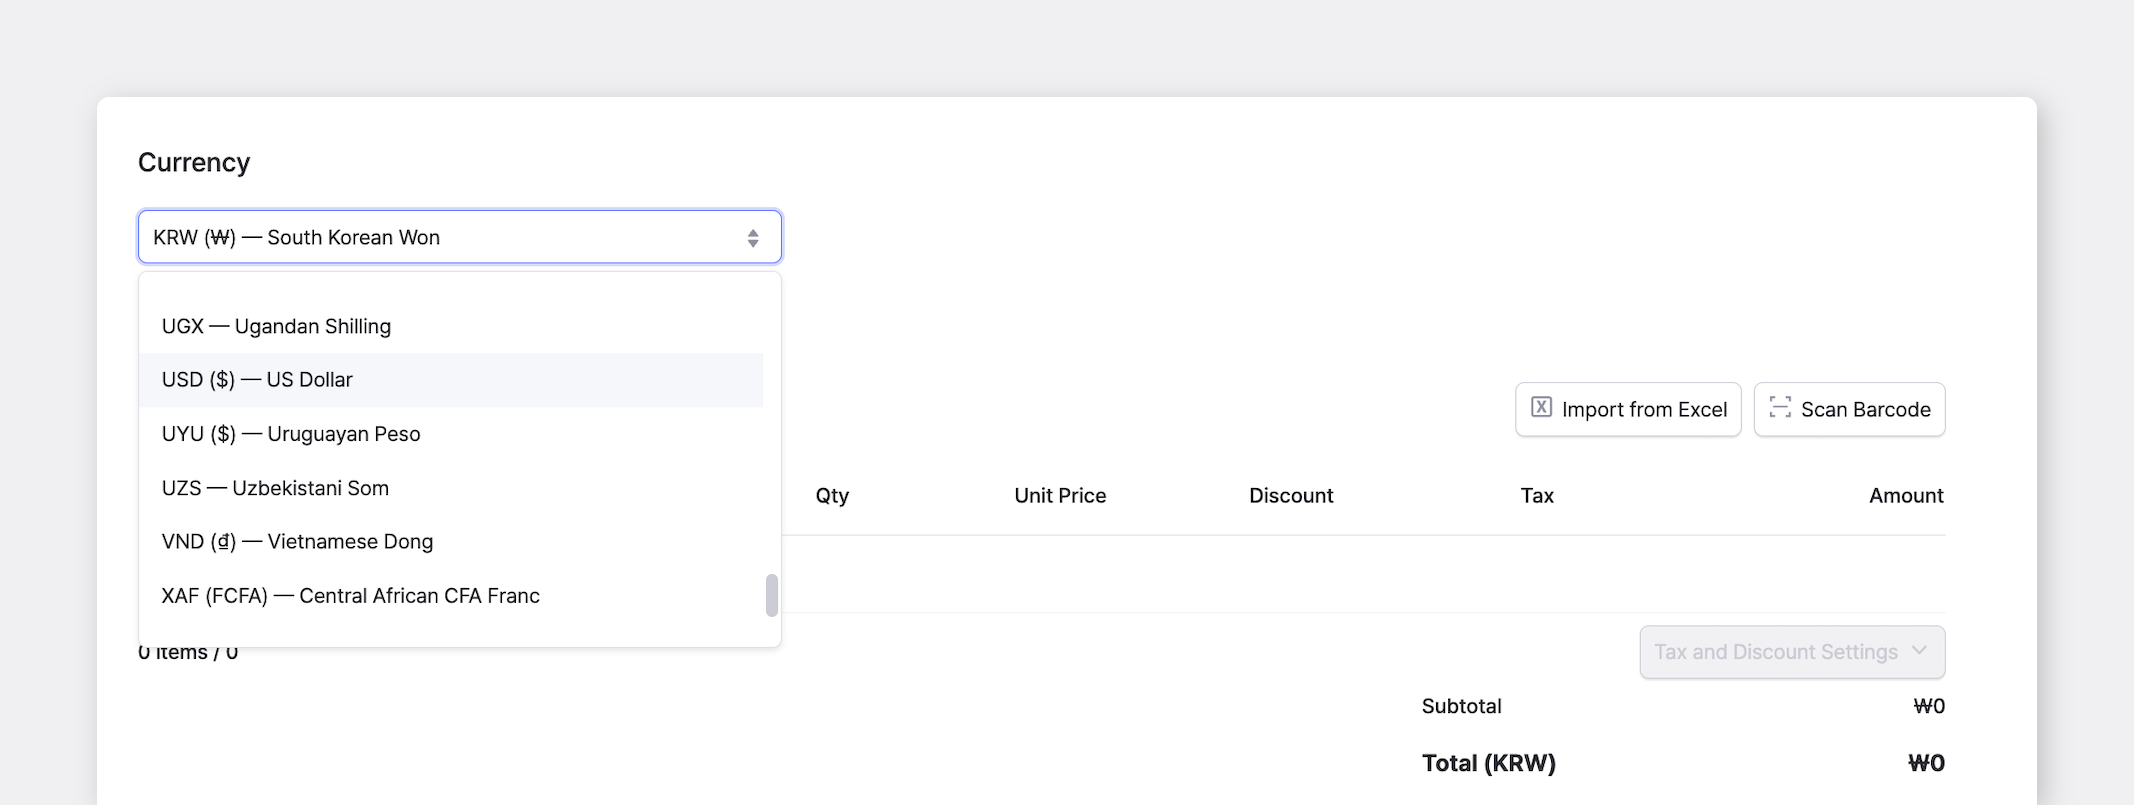Screen dimensions: 2134x805
Task: Click the currency list scrollbar thumb
Action: (772, 595)
